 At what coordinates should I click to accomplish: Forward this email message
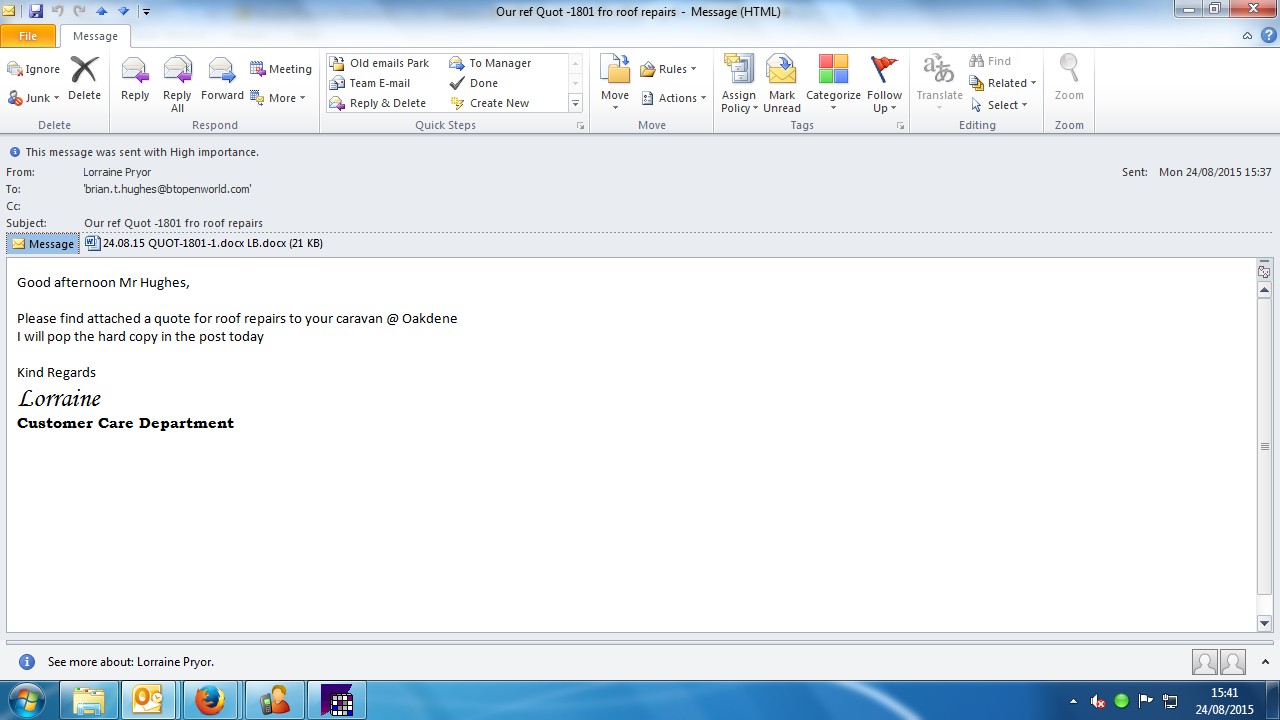(222, 80)
